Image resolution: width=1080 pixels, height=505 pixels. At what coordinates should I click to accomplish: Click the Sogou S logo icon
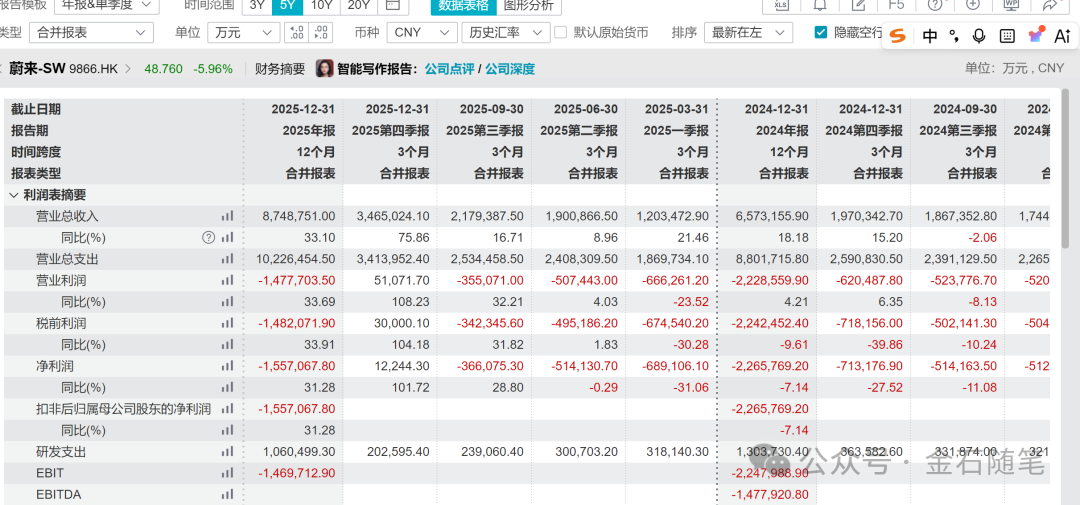[x=897, y=36]
